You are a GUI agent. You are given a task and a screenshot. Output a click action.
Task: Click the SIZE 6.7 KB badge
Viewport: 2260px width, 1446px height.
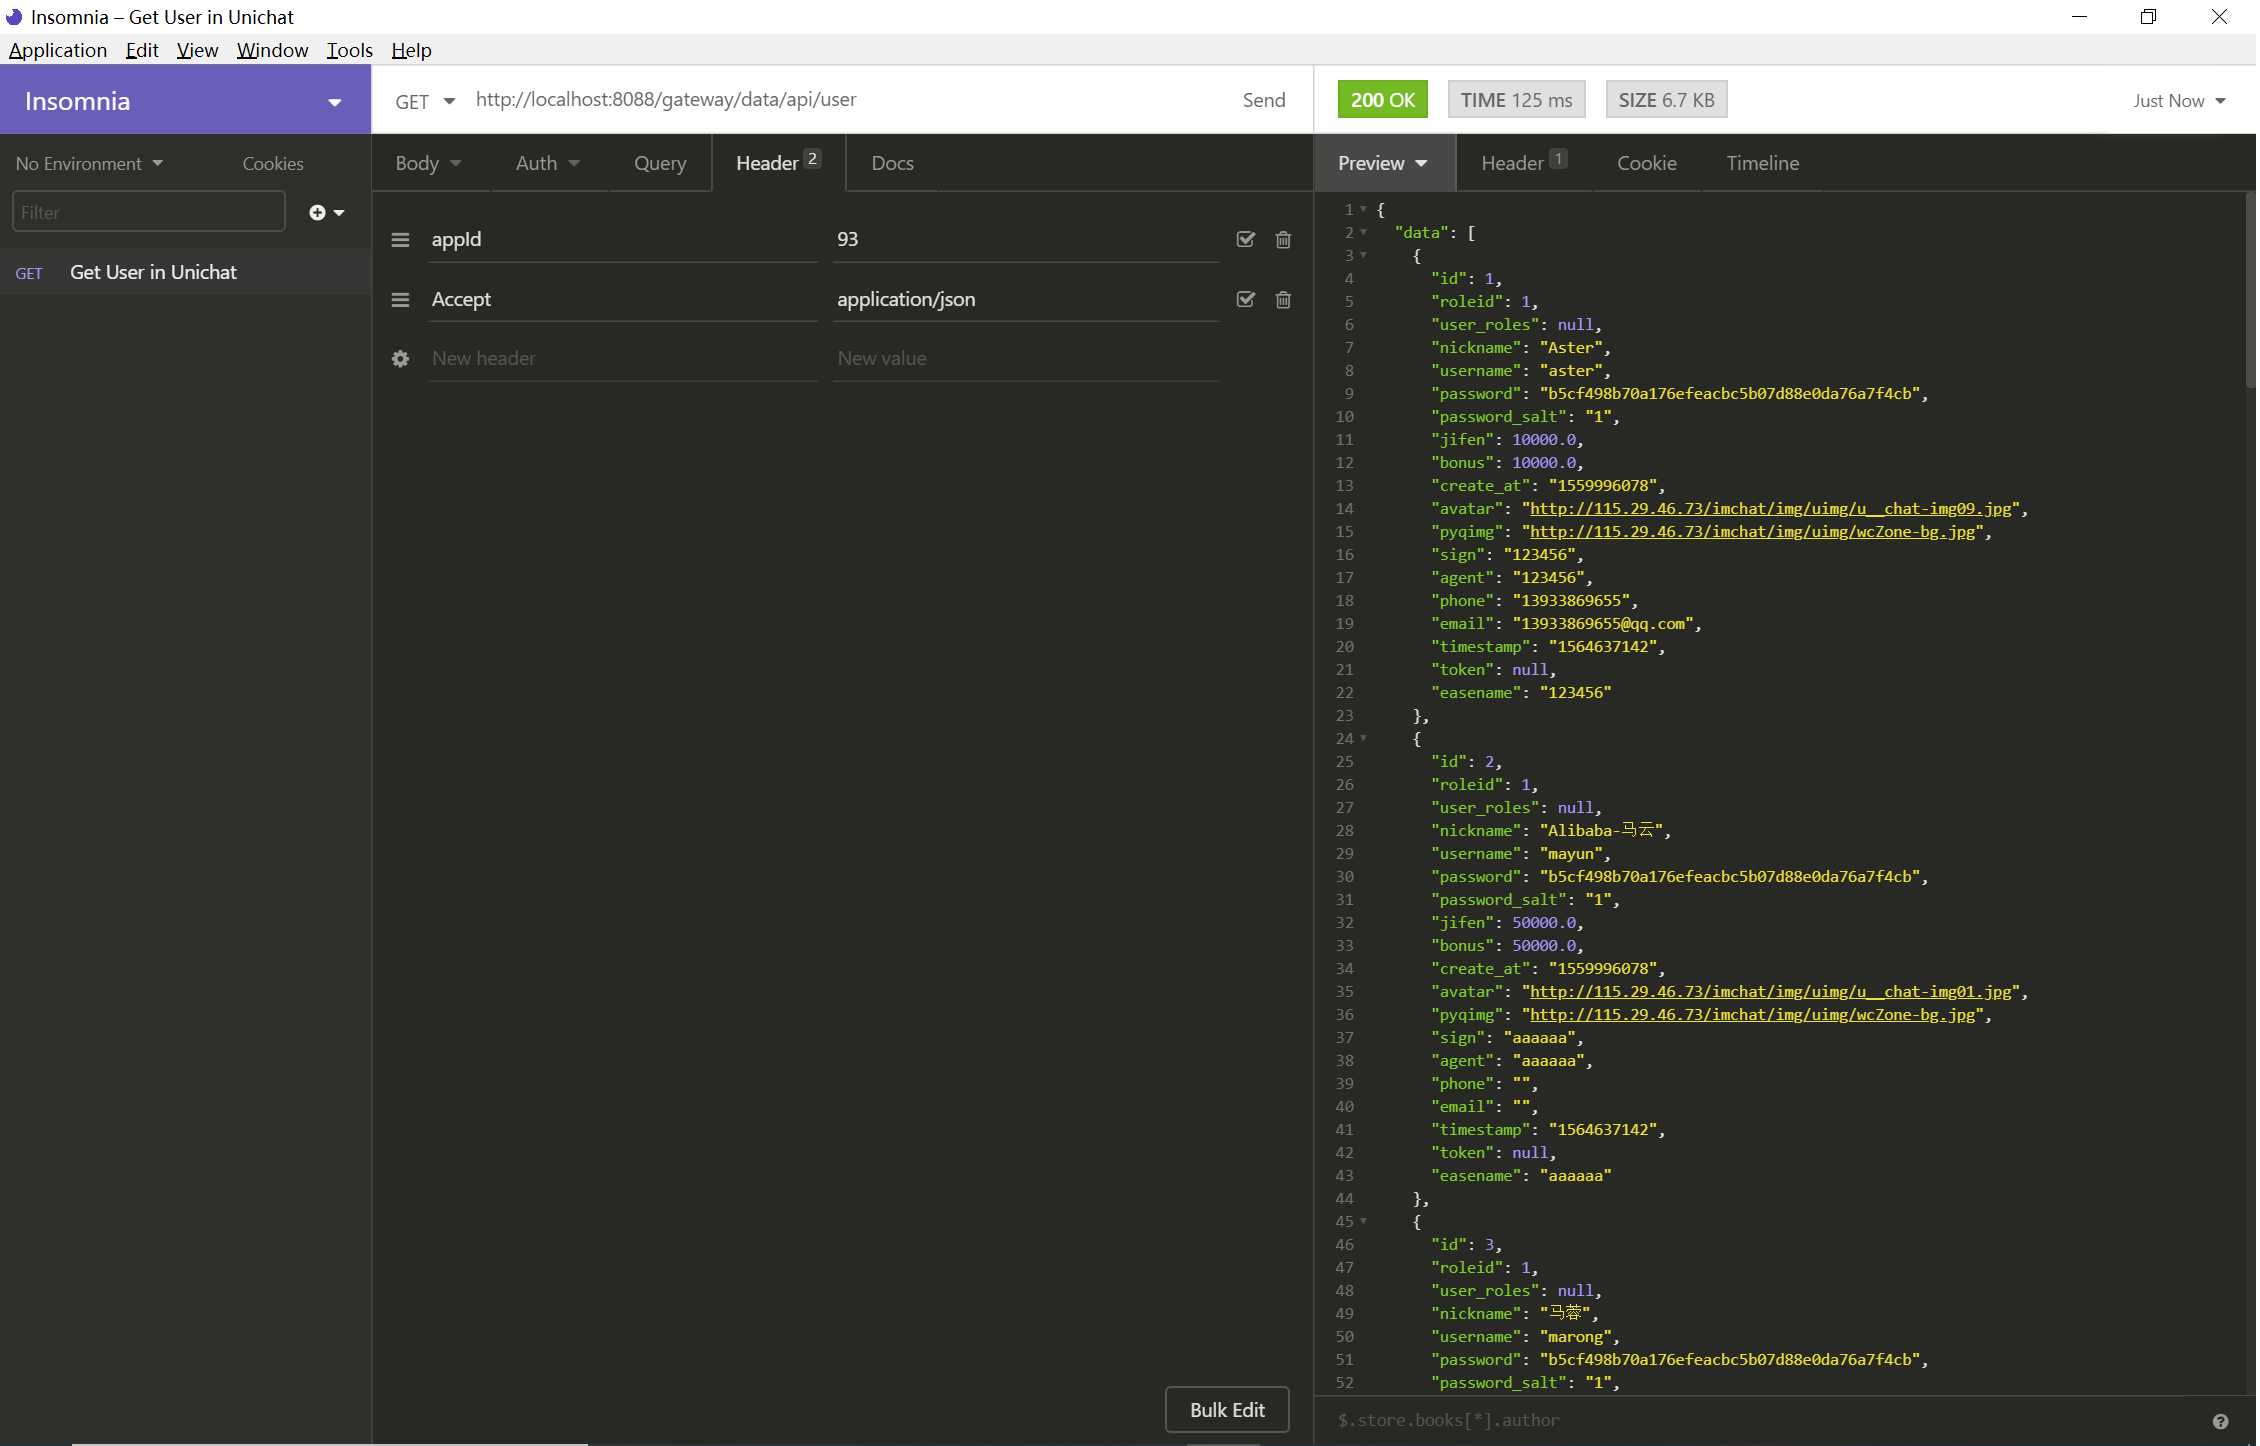pyautogui.click(x=1666, y=100)
